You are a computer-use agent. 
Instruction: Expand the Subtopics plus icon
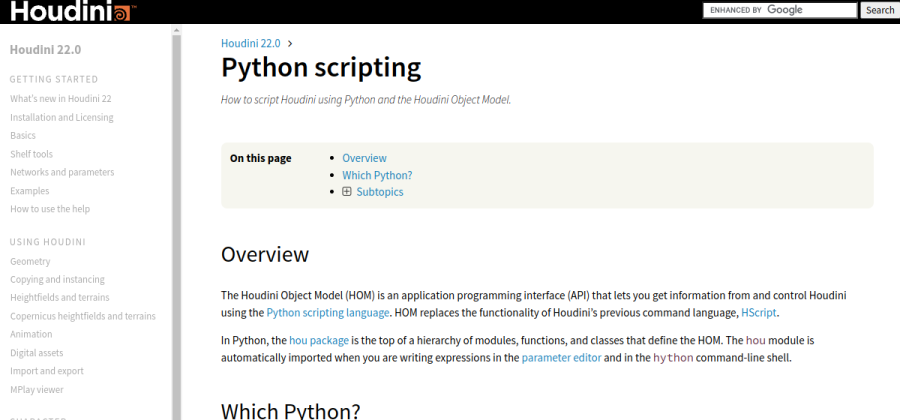347,192
